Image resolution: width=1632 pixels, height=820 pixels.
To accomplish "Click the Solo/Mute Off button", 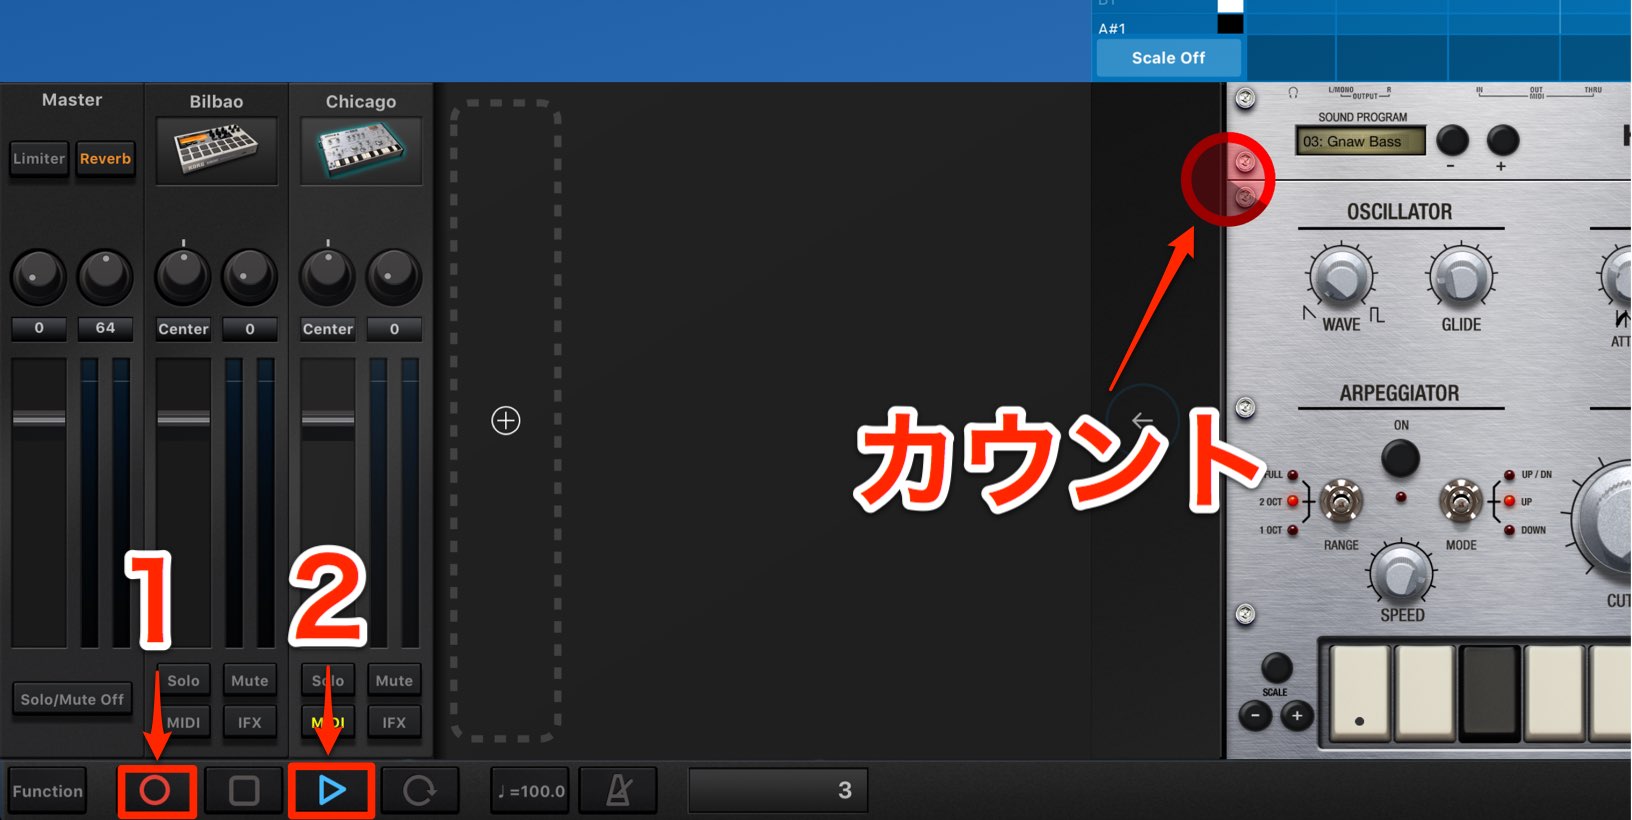I will click(x=72, y=700).
